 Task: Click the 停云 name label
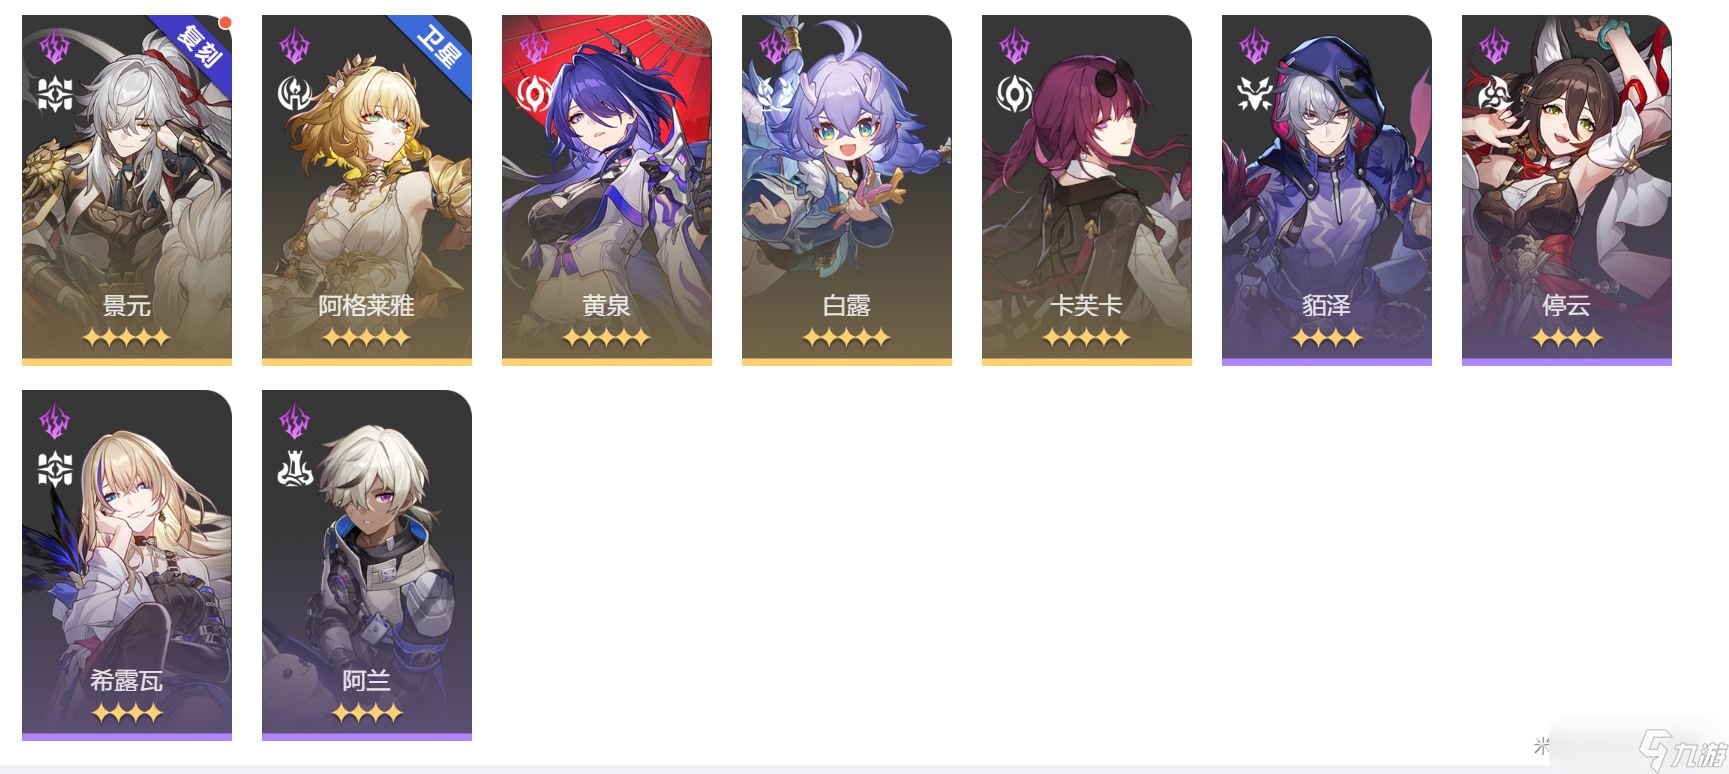click(1567, 306)
